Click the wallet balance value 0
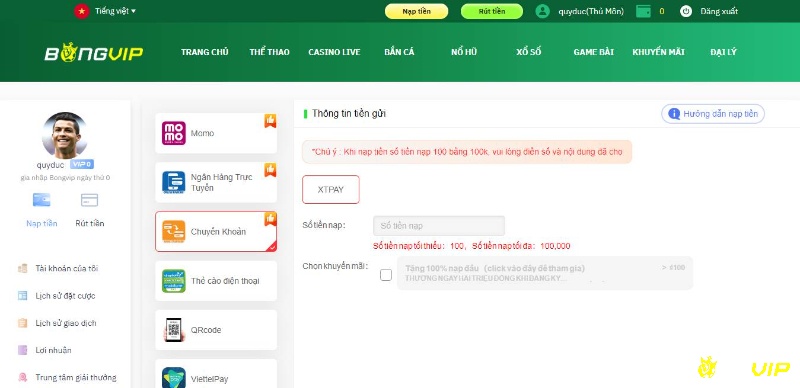800x388 pixels. pos(662,11)
